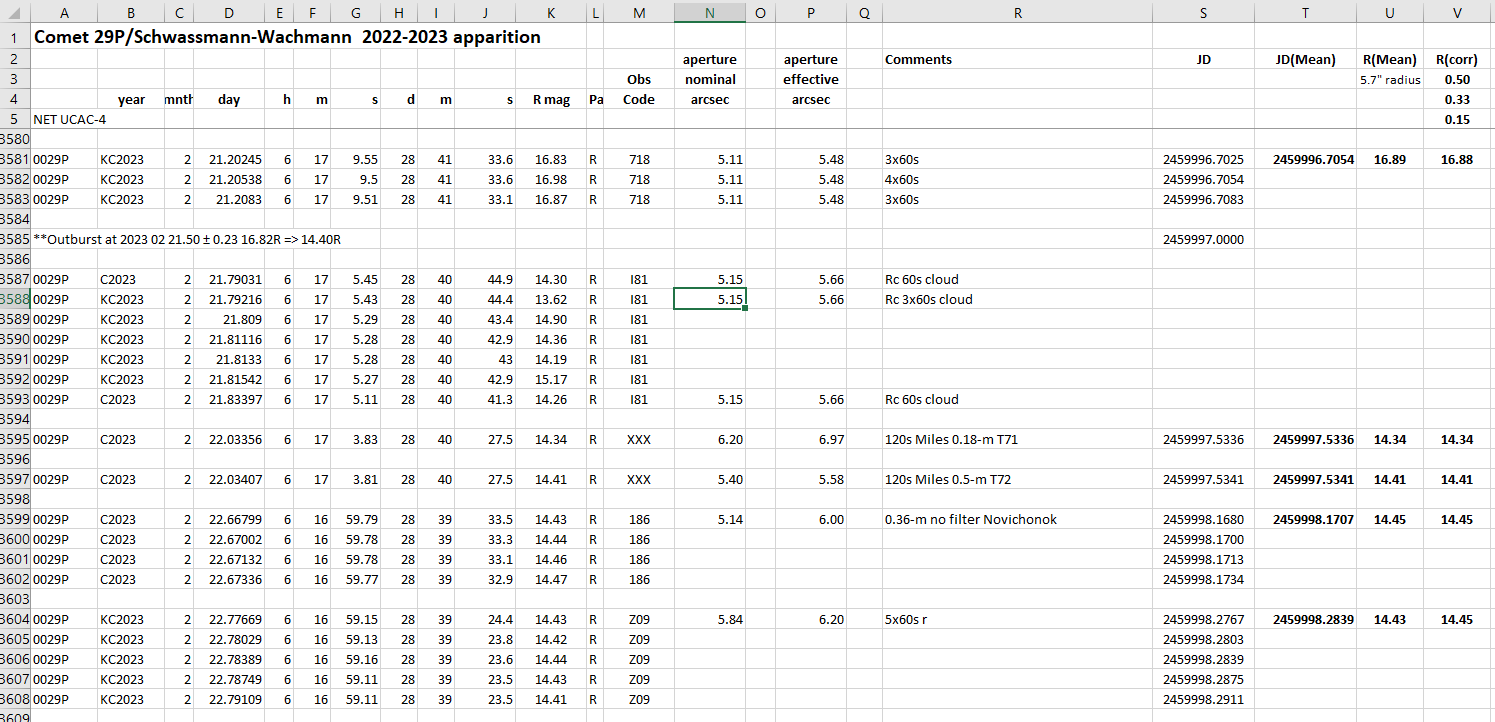Select the 0.15 cell in column V
This screenshot has height=722, width=1495.
tap(1457, 119)
